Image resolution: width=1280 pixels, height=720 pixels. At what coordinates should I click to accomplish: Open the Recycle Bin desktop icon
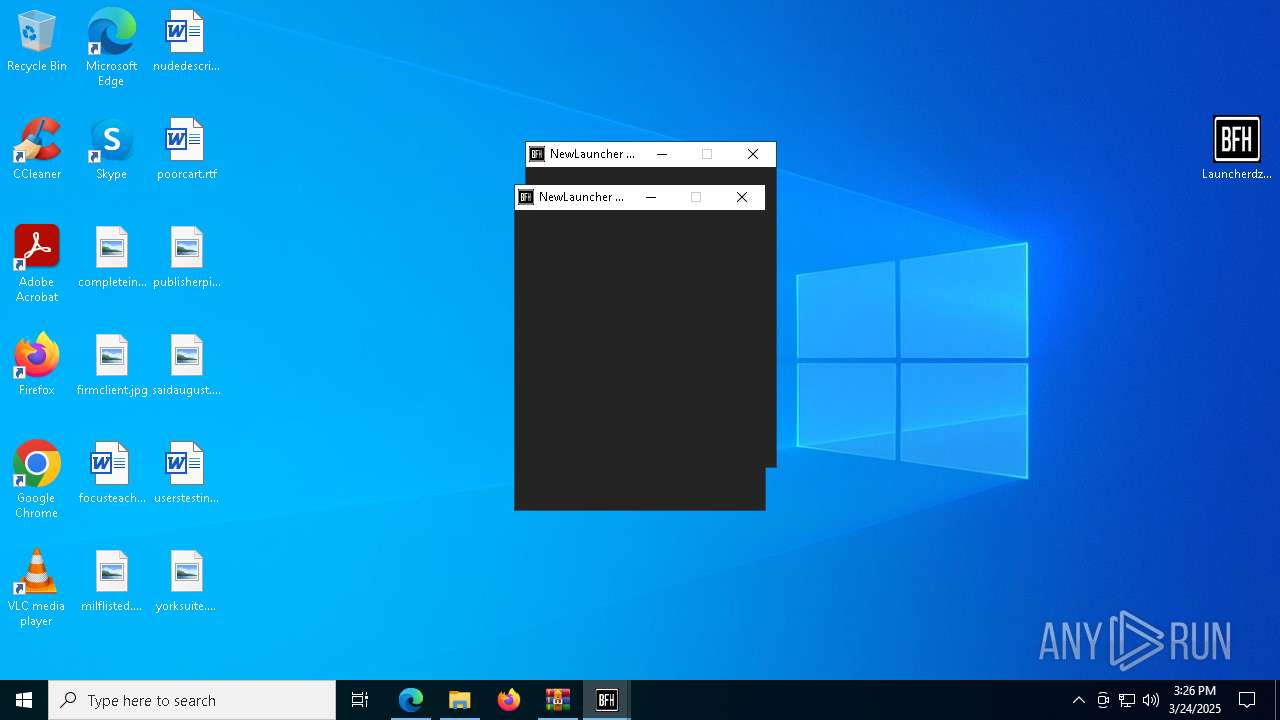(x=37, y=42)
